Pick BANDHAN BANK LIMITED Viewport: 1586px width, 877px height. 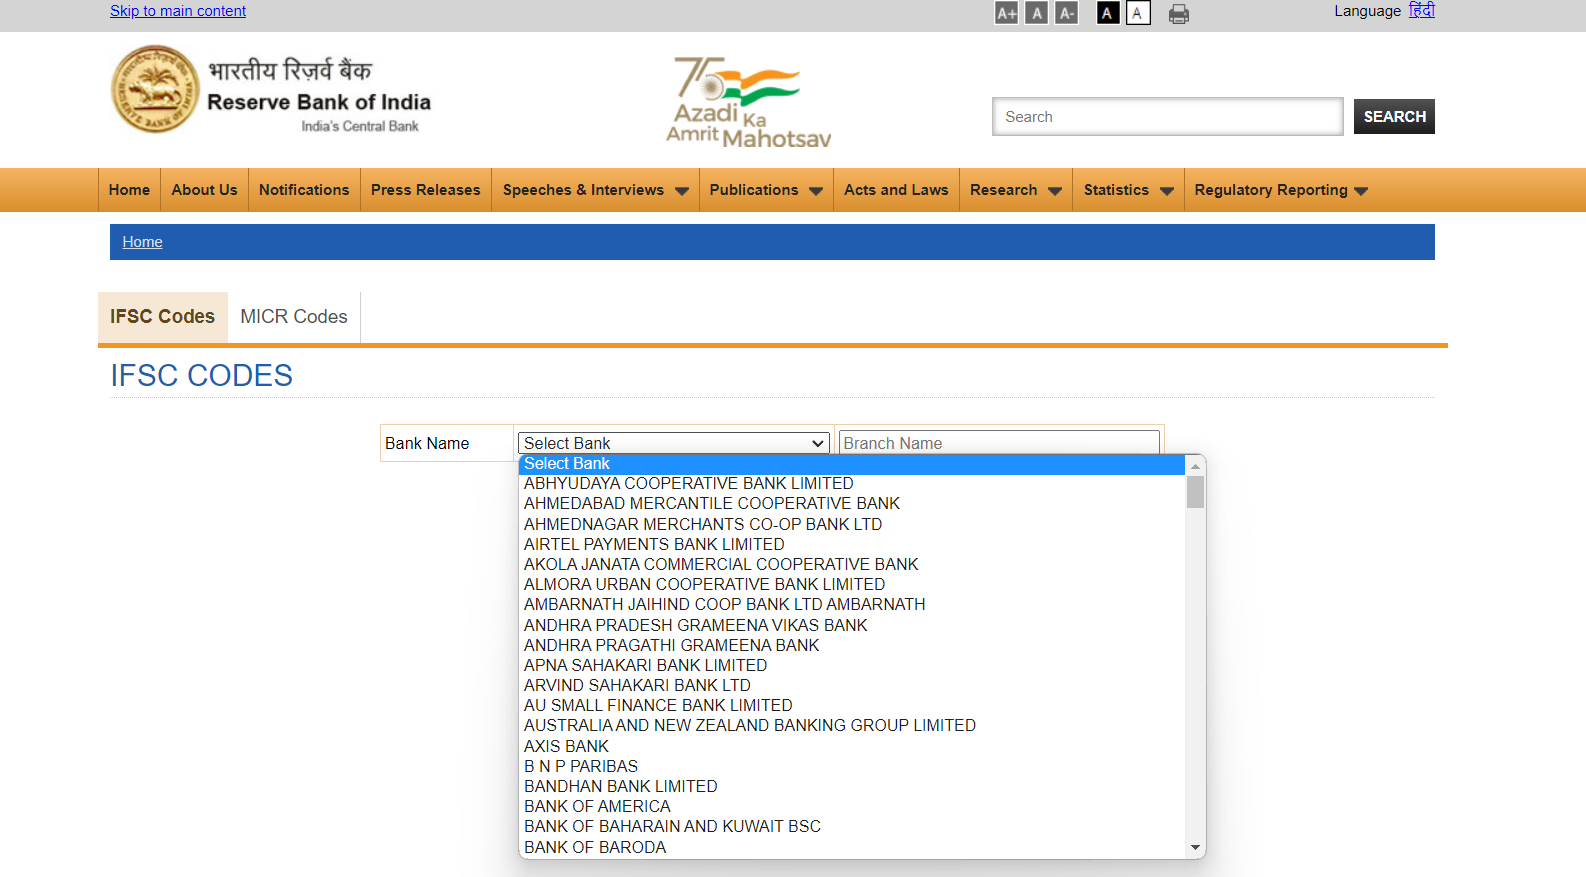pyautogui.click(x=852, y=786)
